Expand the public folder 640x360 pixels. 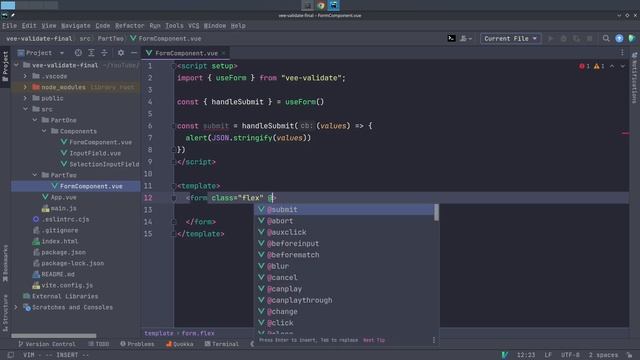pos(25,98)
